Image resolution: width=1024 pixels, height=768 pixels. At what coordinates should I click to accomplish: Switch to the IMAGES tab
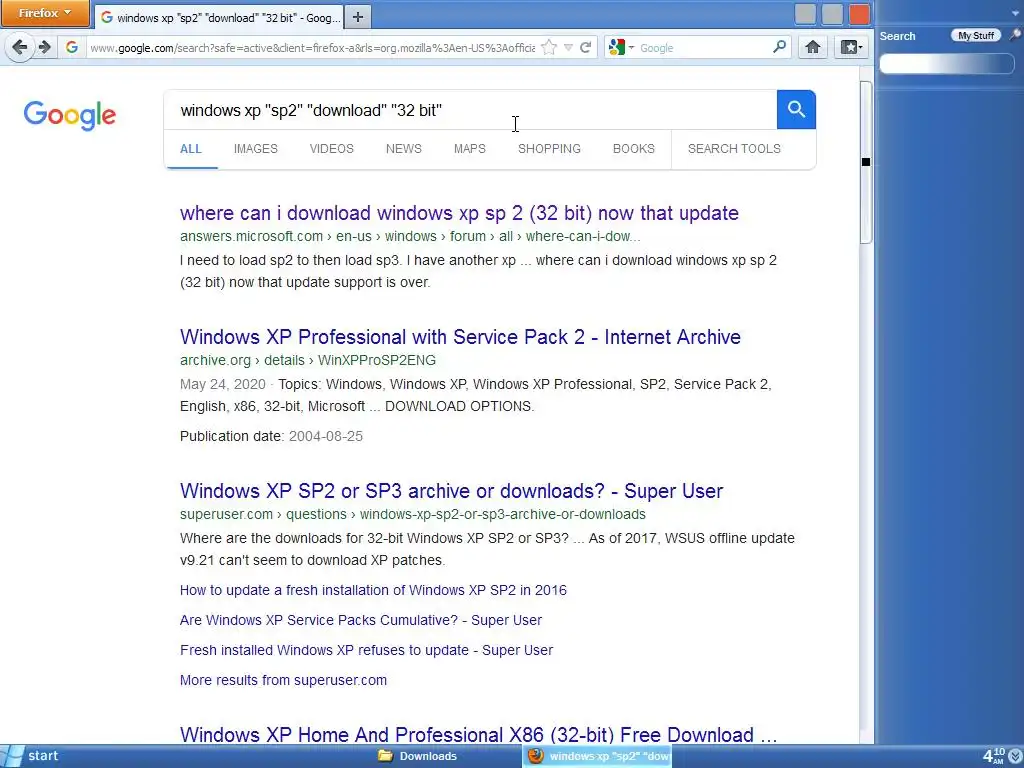(x=255, y=149)
